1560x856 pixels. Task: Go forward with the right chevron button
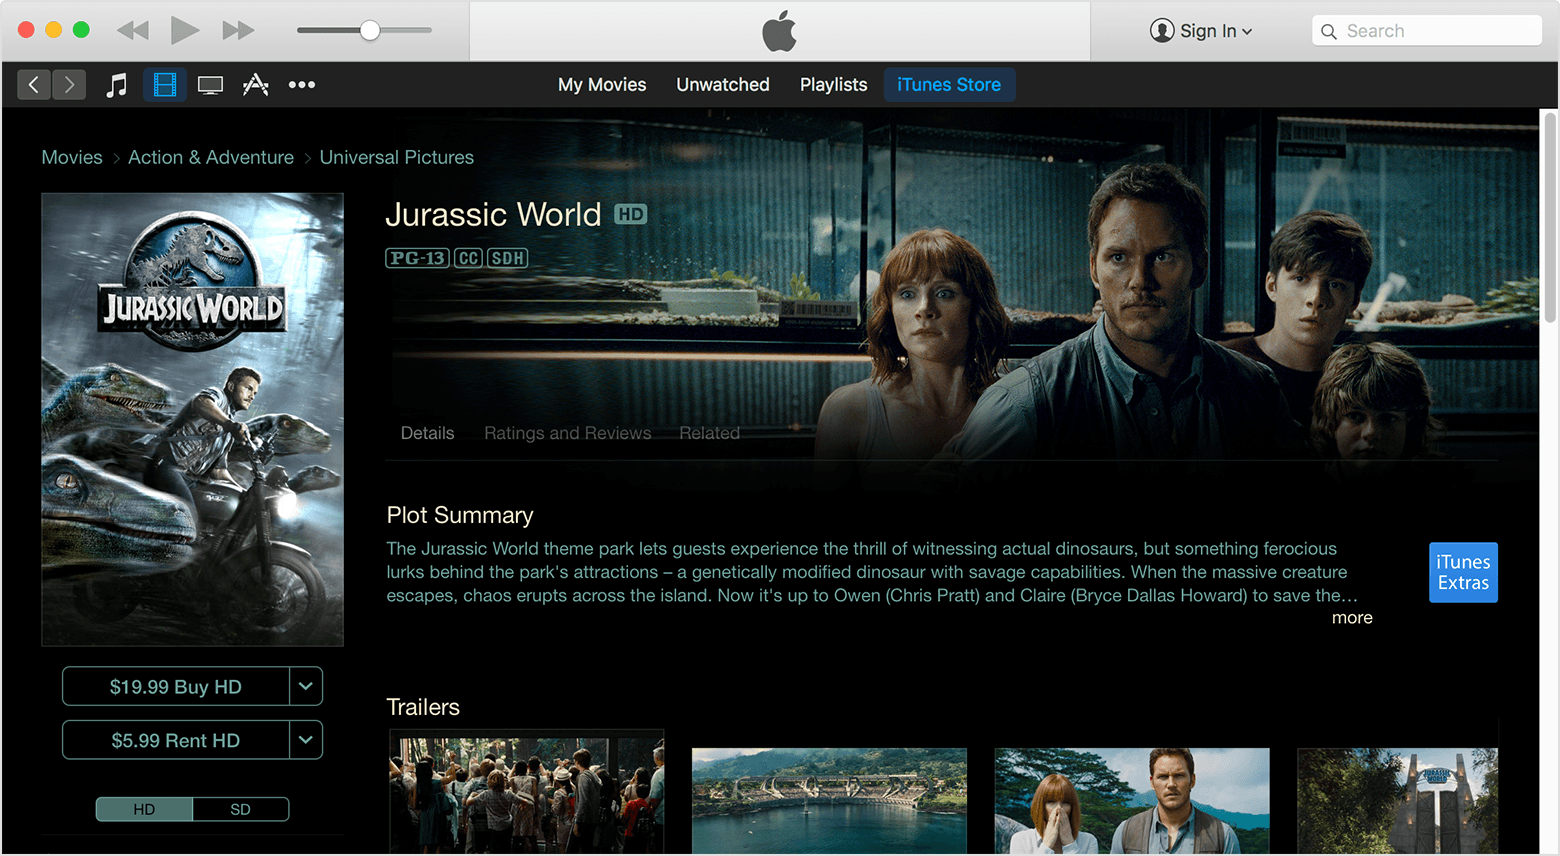tap(69, 85)
